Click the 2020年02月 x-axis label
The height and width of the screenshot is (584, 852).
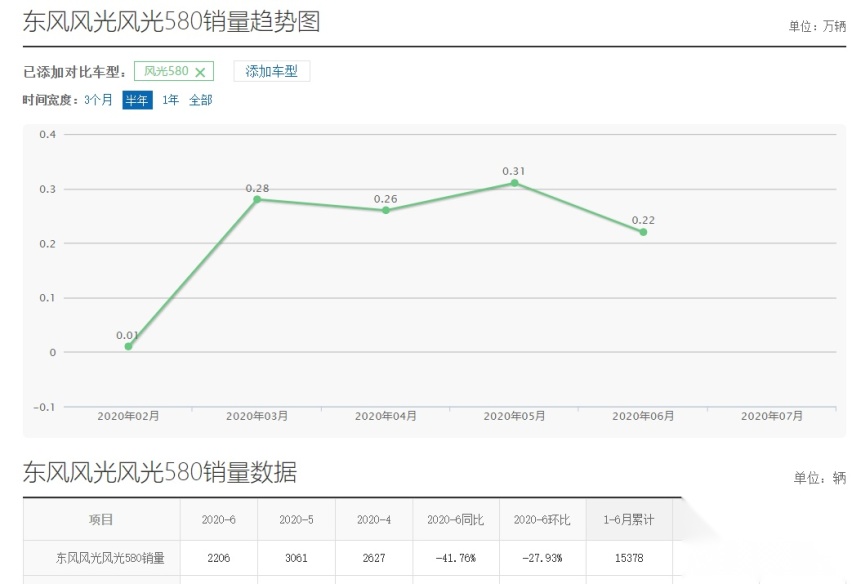128,416
